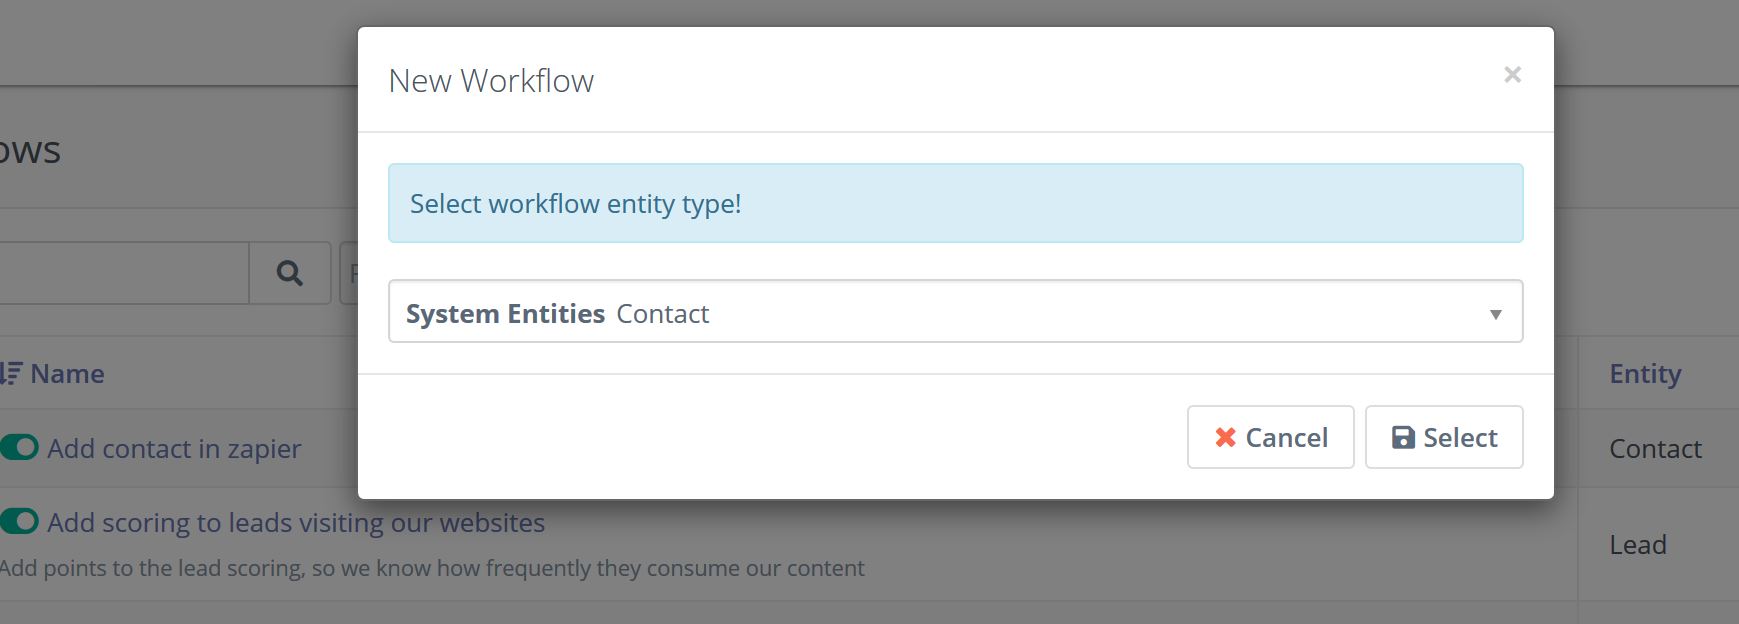Disable the Add scoring to leads switch
The image size is (1739, 624).
[19, 521]
